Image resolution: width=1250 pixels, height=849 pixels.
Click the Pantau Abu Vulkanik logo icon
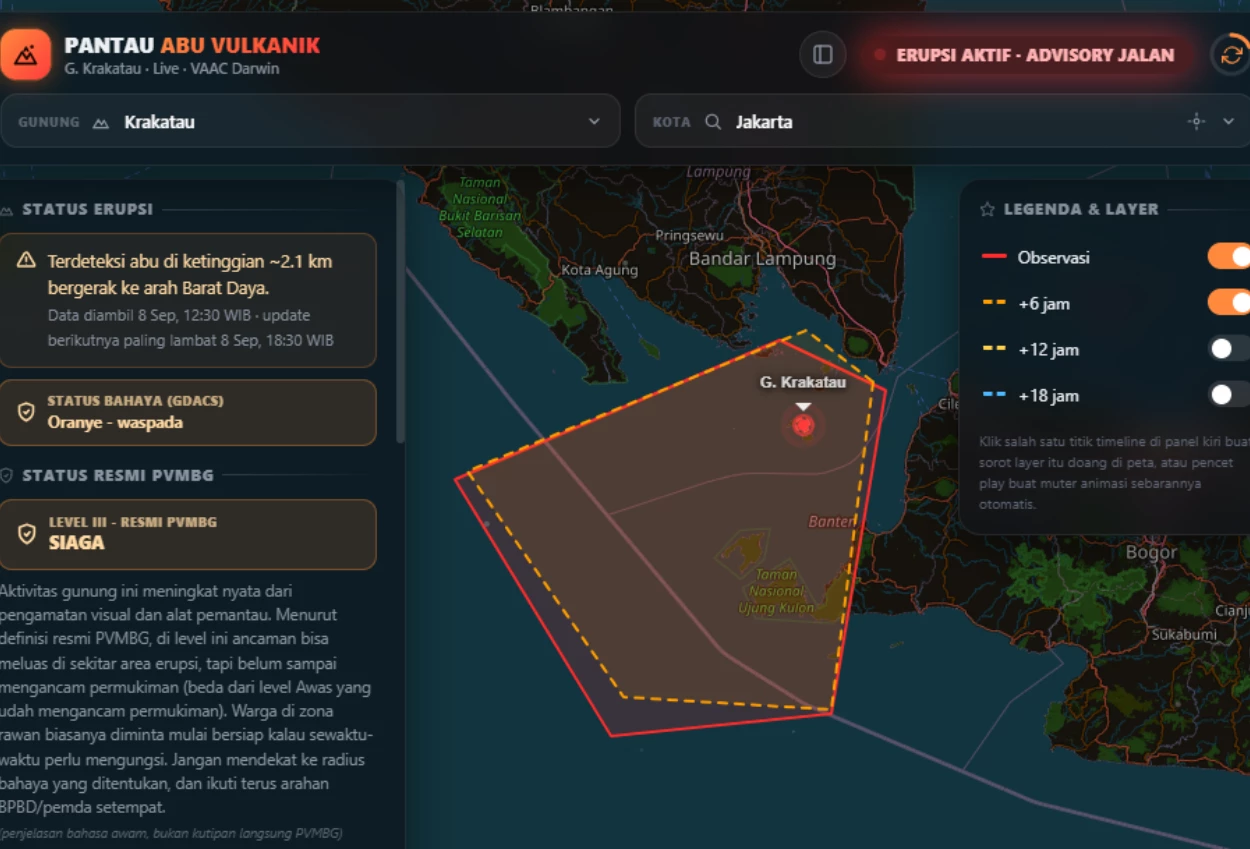tap(24, 55)
